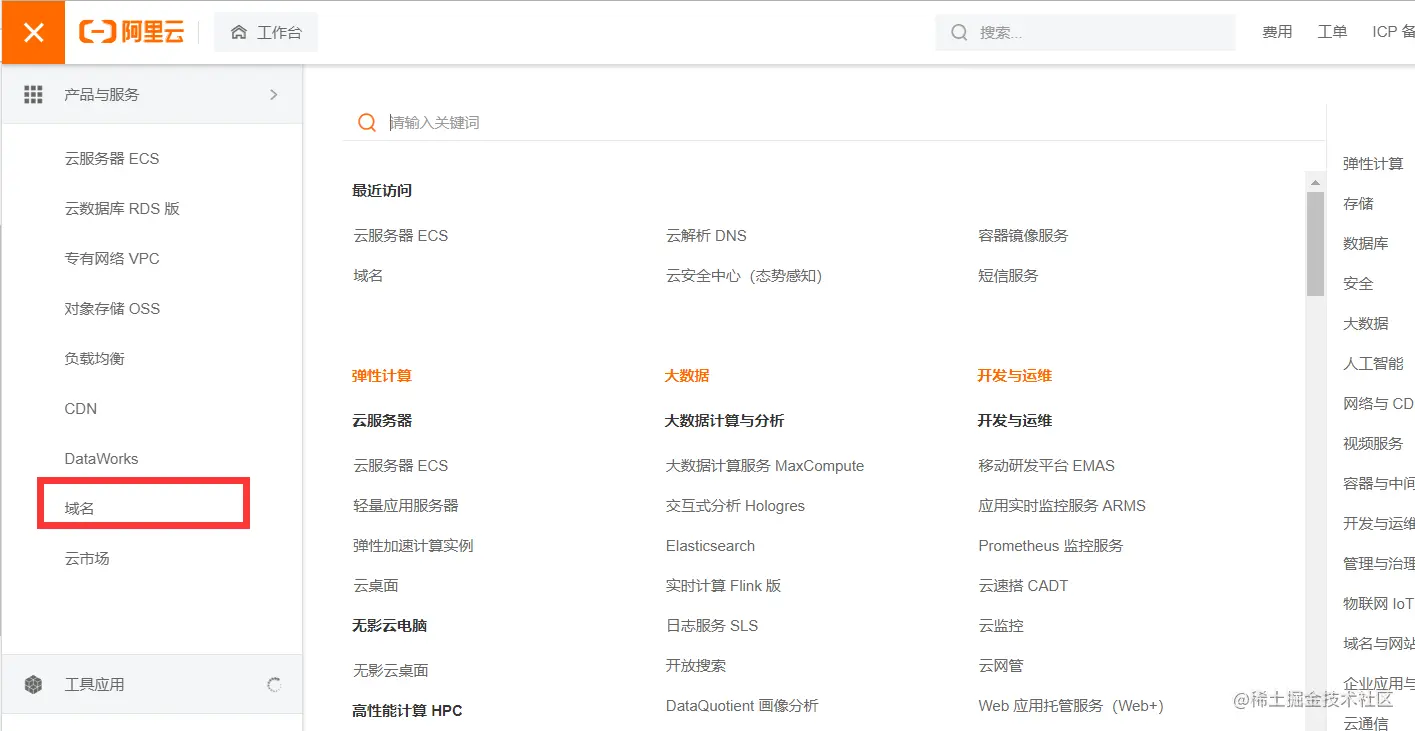Image resolution: width=1415 pixels, height=731 pixels.
Task: Click the cube icon beside 工具应用
Action: (33, 684)
